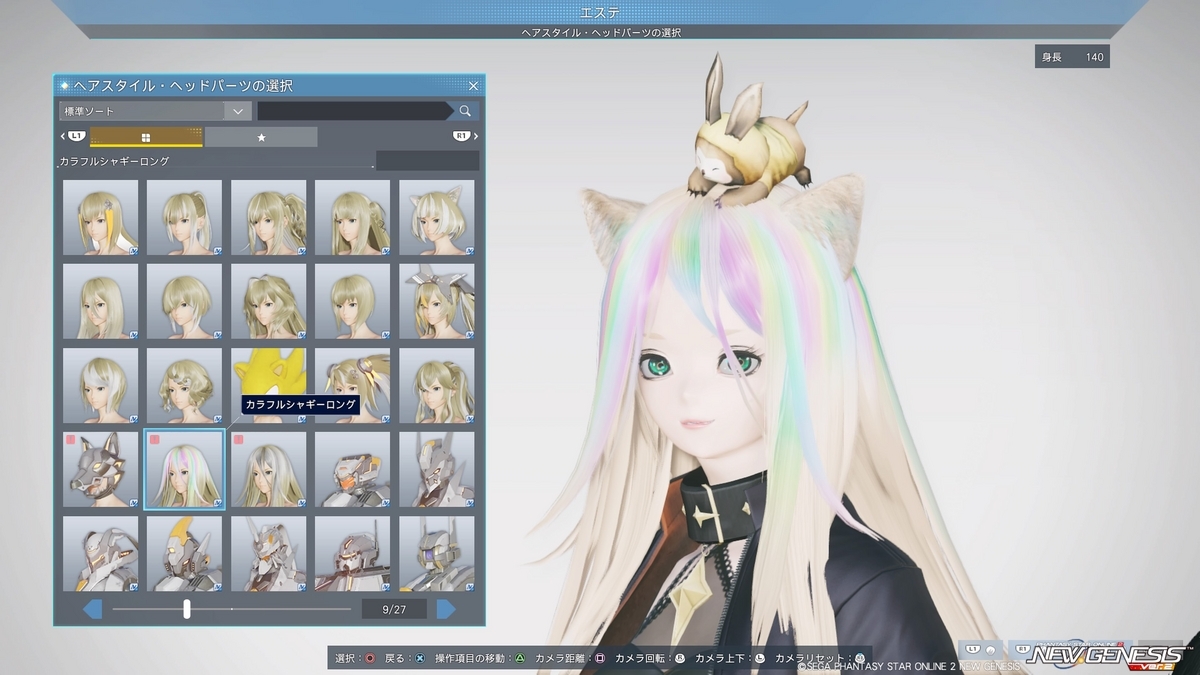
Task: Click the カメラ上下 stick icon hint
Action: (730, 658)
